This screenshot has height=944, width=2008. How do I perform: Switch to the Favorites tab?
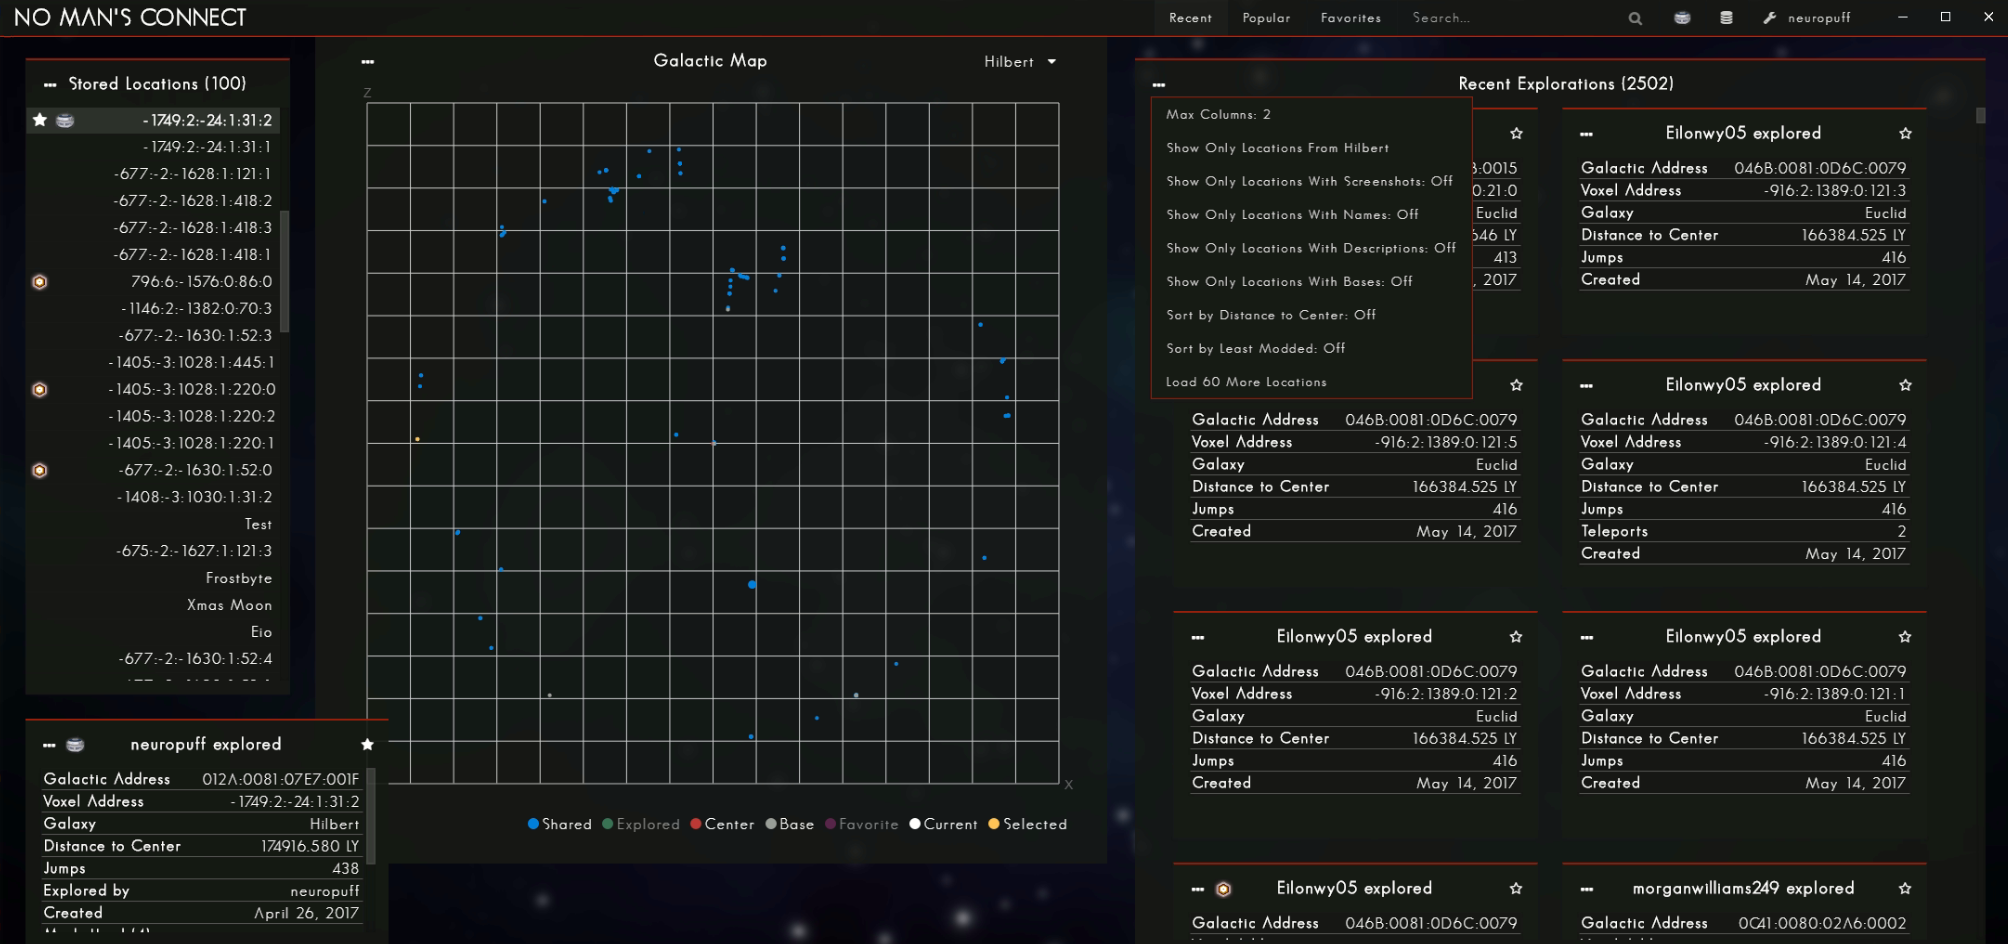point(1350,18)
